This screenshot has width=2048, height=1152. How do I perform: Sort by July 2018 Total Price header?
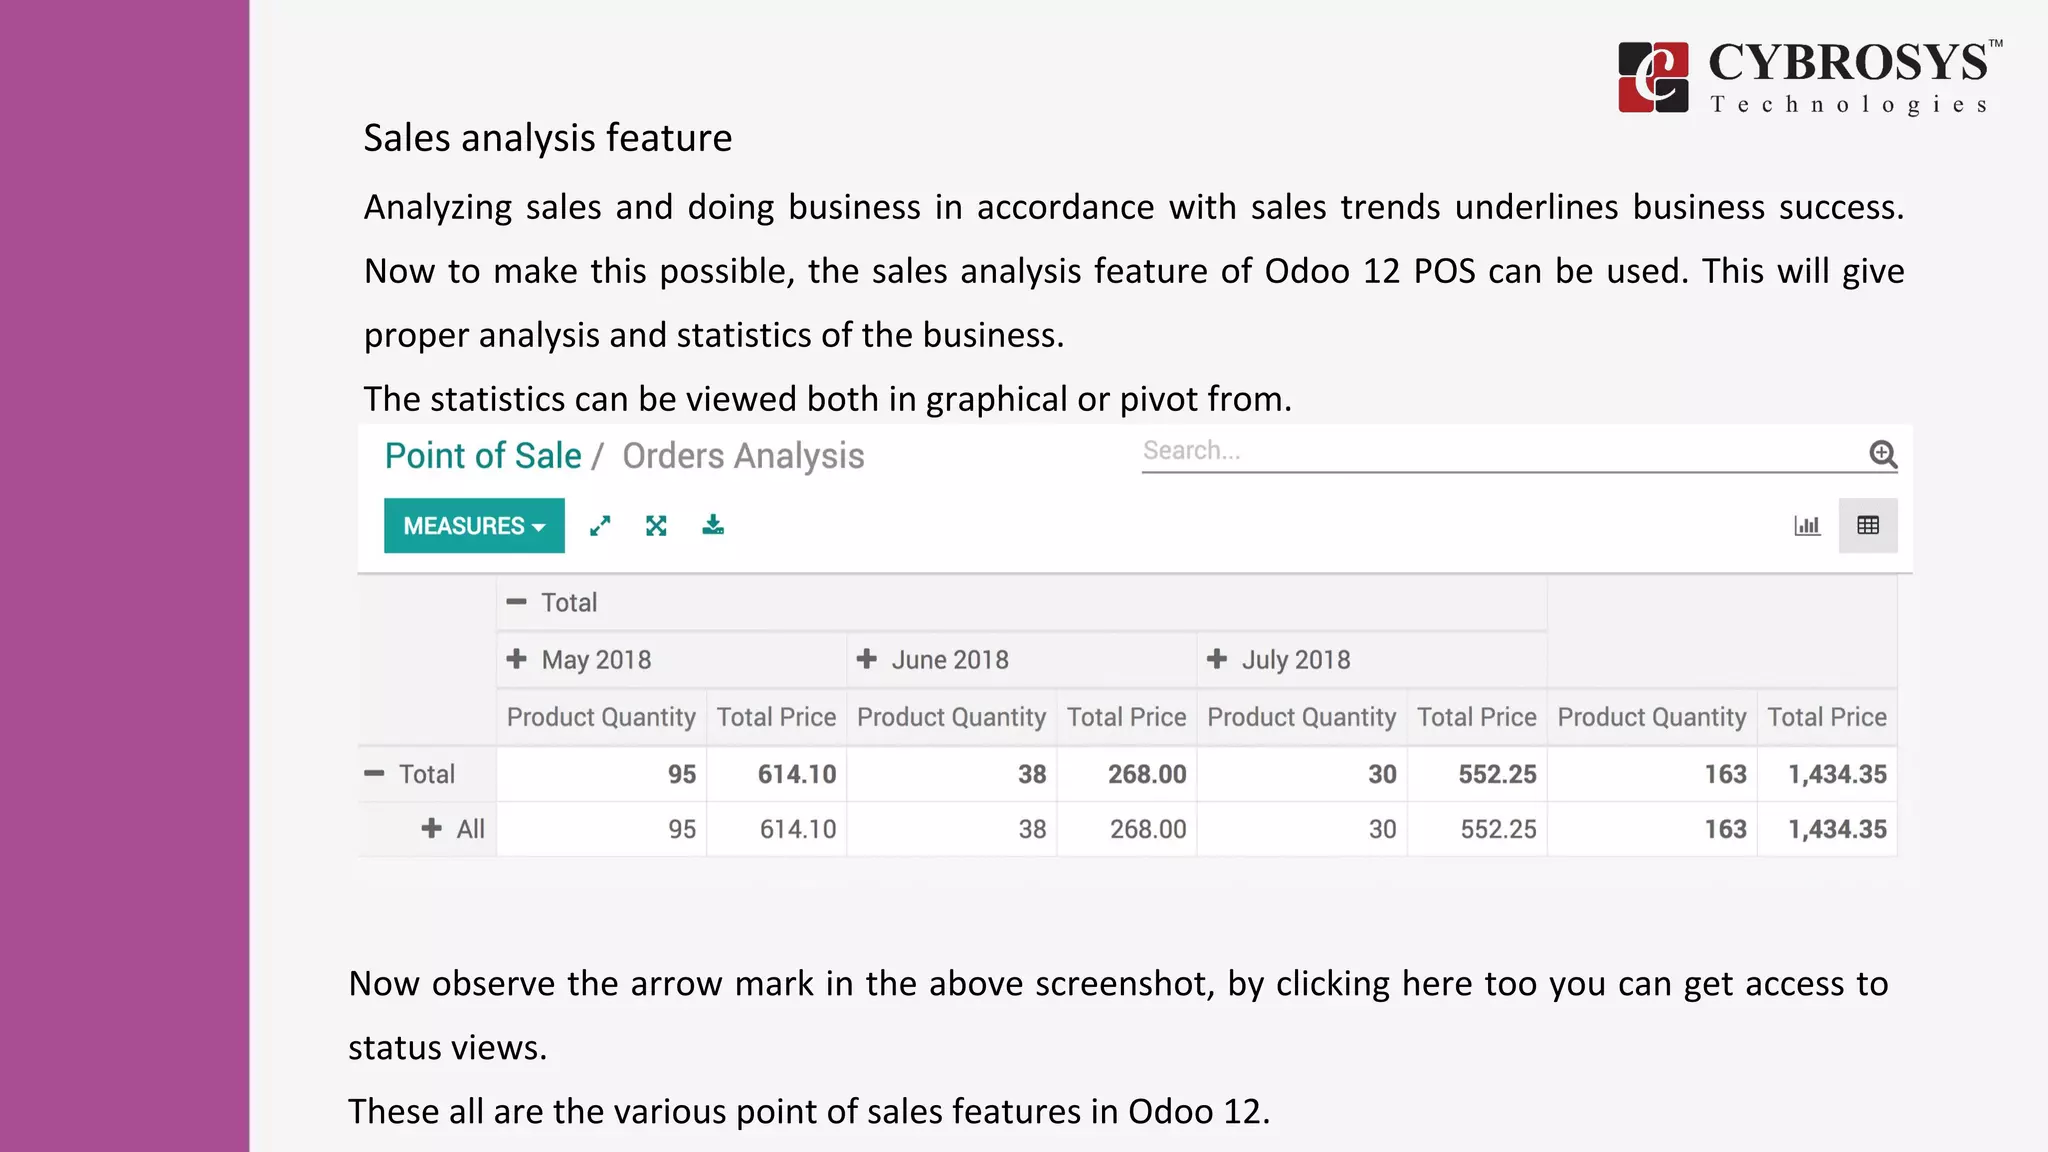pyautogui.click(x=1477, y=717)
